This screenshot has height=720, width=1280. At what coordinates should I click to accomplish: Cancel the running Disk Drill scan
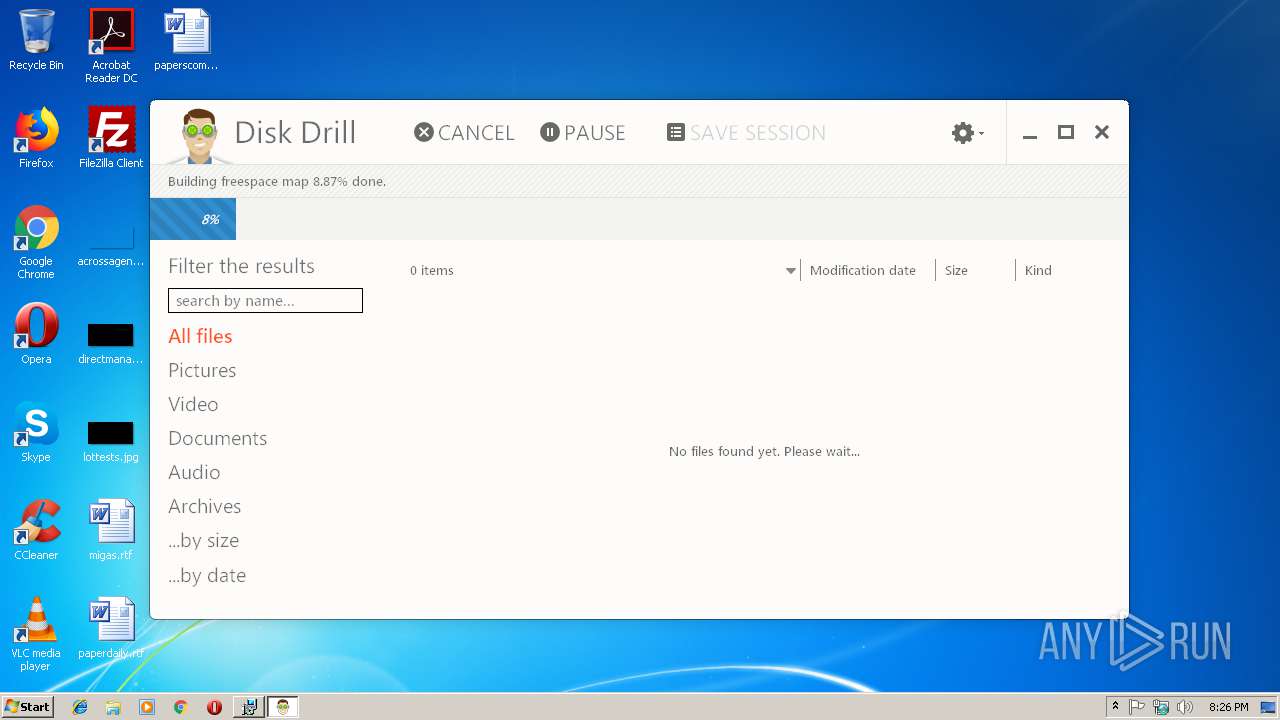464,132
